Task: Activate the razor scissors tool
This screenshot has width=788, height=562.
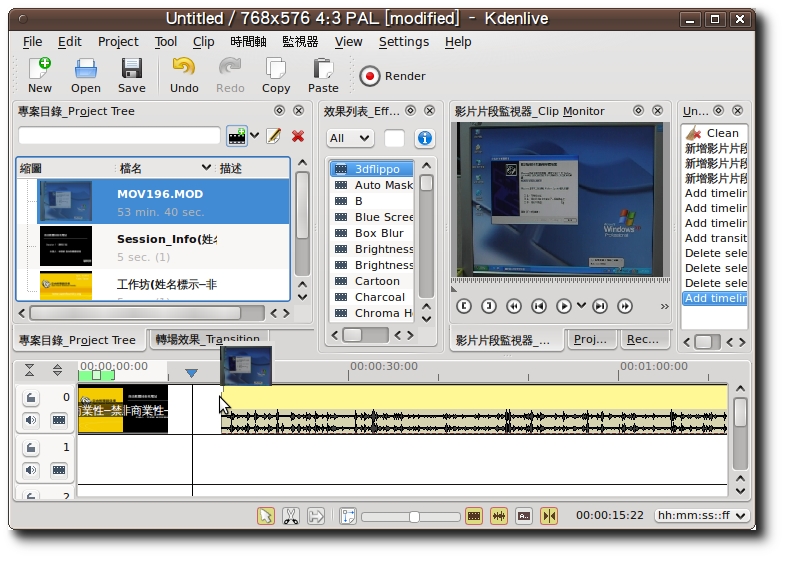Action: point(291,516)
